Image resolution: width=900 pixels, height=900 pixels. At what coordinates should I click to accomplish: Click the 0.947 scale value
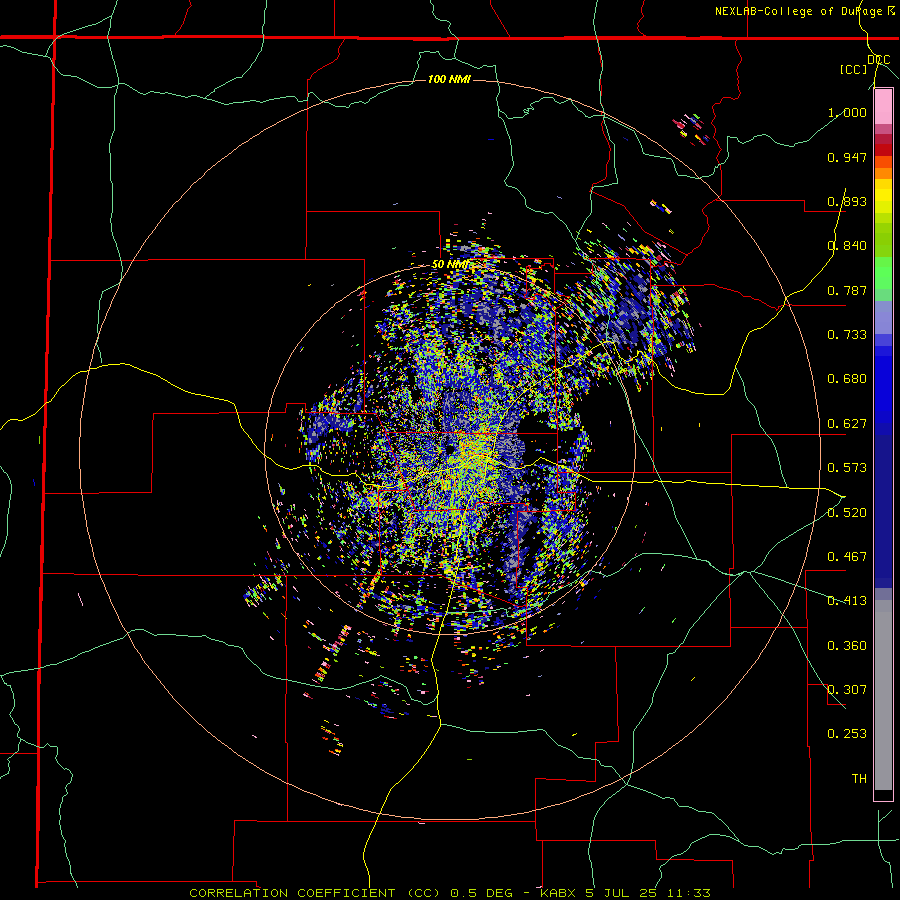click(x=847, y=157)
